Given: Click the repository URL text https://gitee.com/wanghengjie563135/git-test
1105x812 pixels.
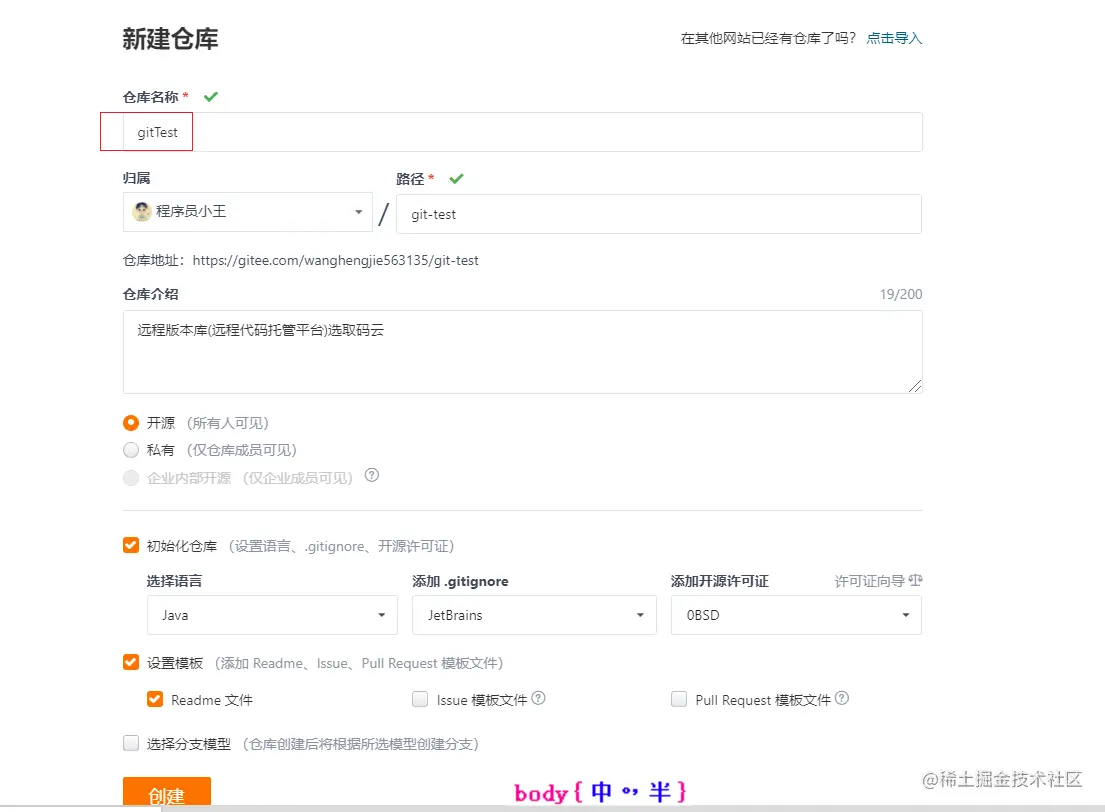Looking at the screenshot, I should point(335,260).
